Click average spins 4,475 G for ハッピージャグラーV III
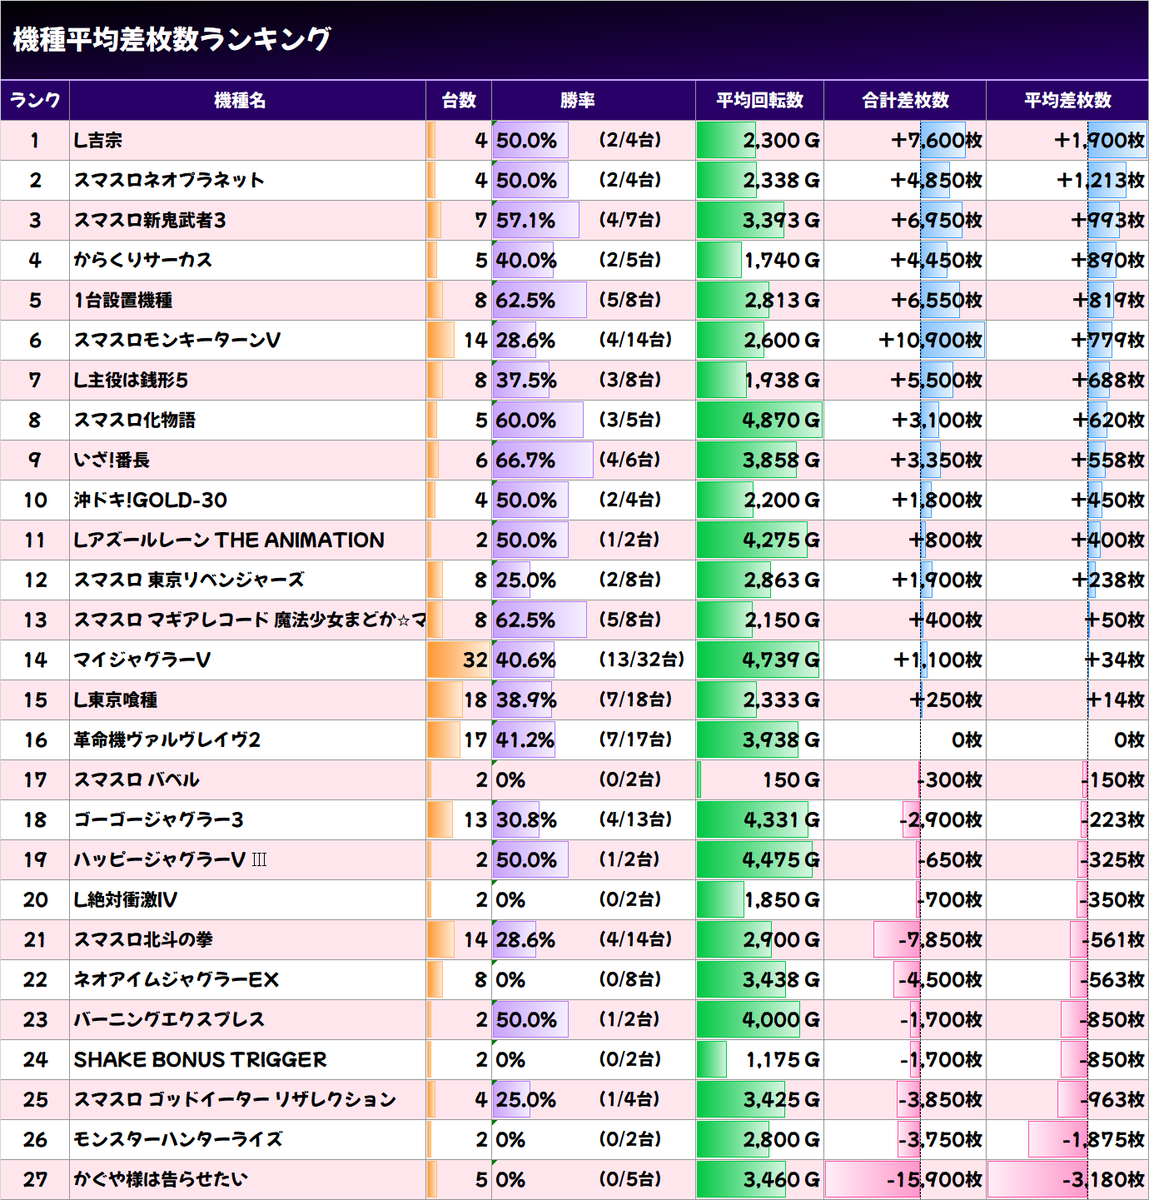Image resolution: width=1149 pixels, height=1200 pixels. (781, 860)
